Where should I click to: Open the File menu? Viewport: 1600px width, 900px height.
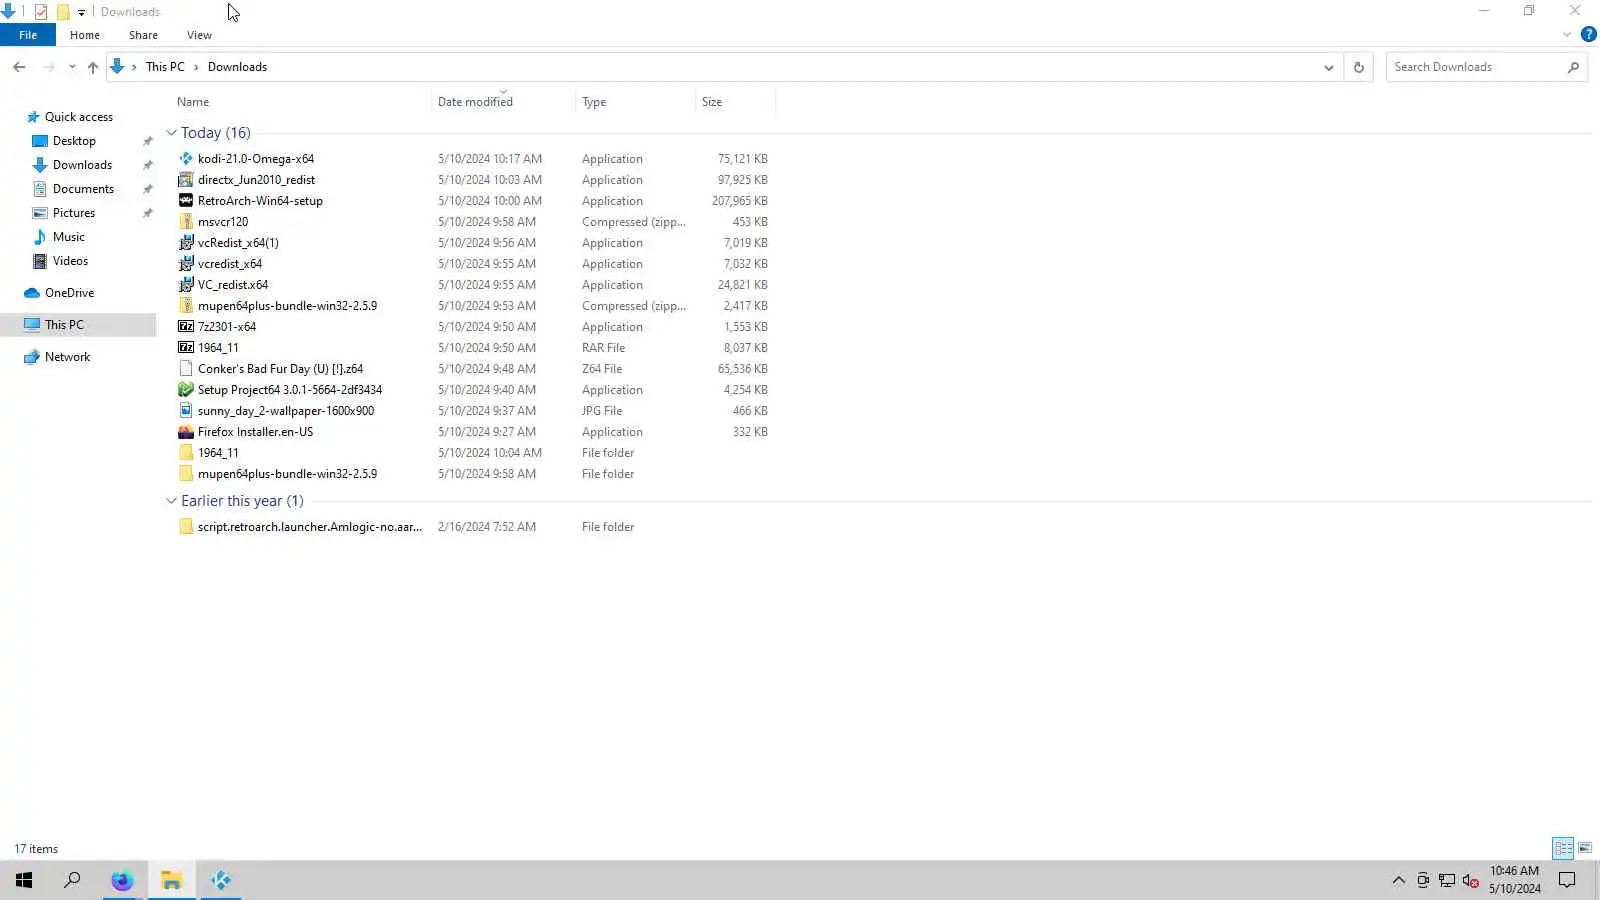coord(28,35)
